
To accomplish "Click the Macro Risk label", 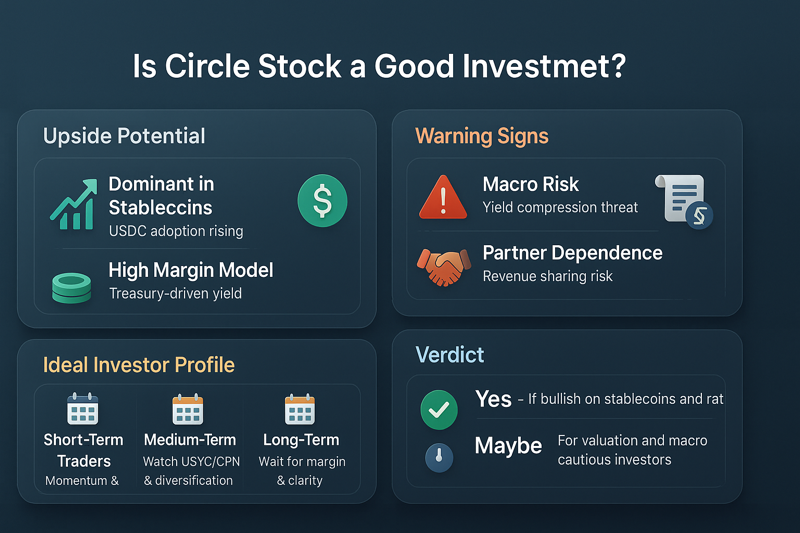I will point(531,184).
